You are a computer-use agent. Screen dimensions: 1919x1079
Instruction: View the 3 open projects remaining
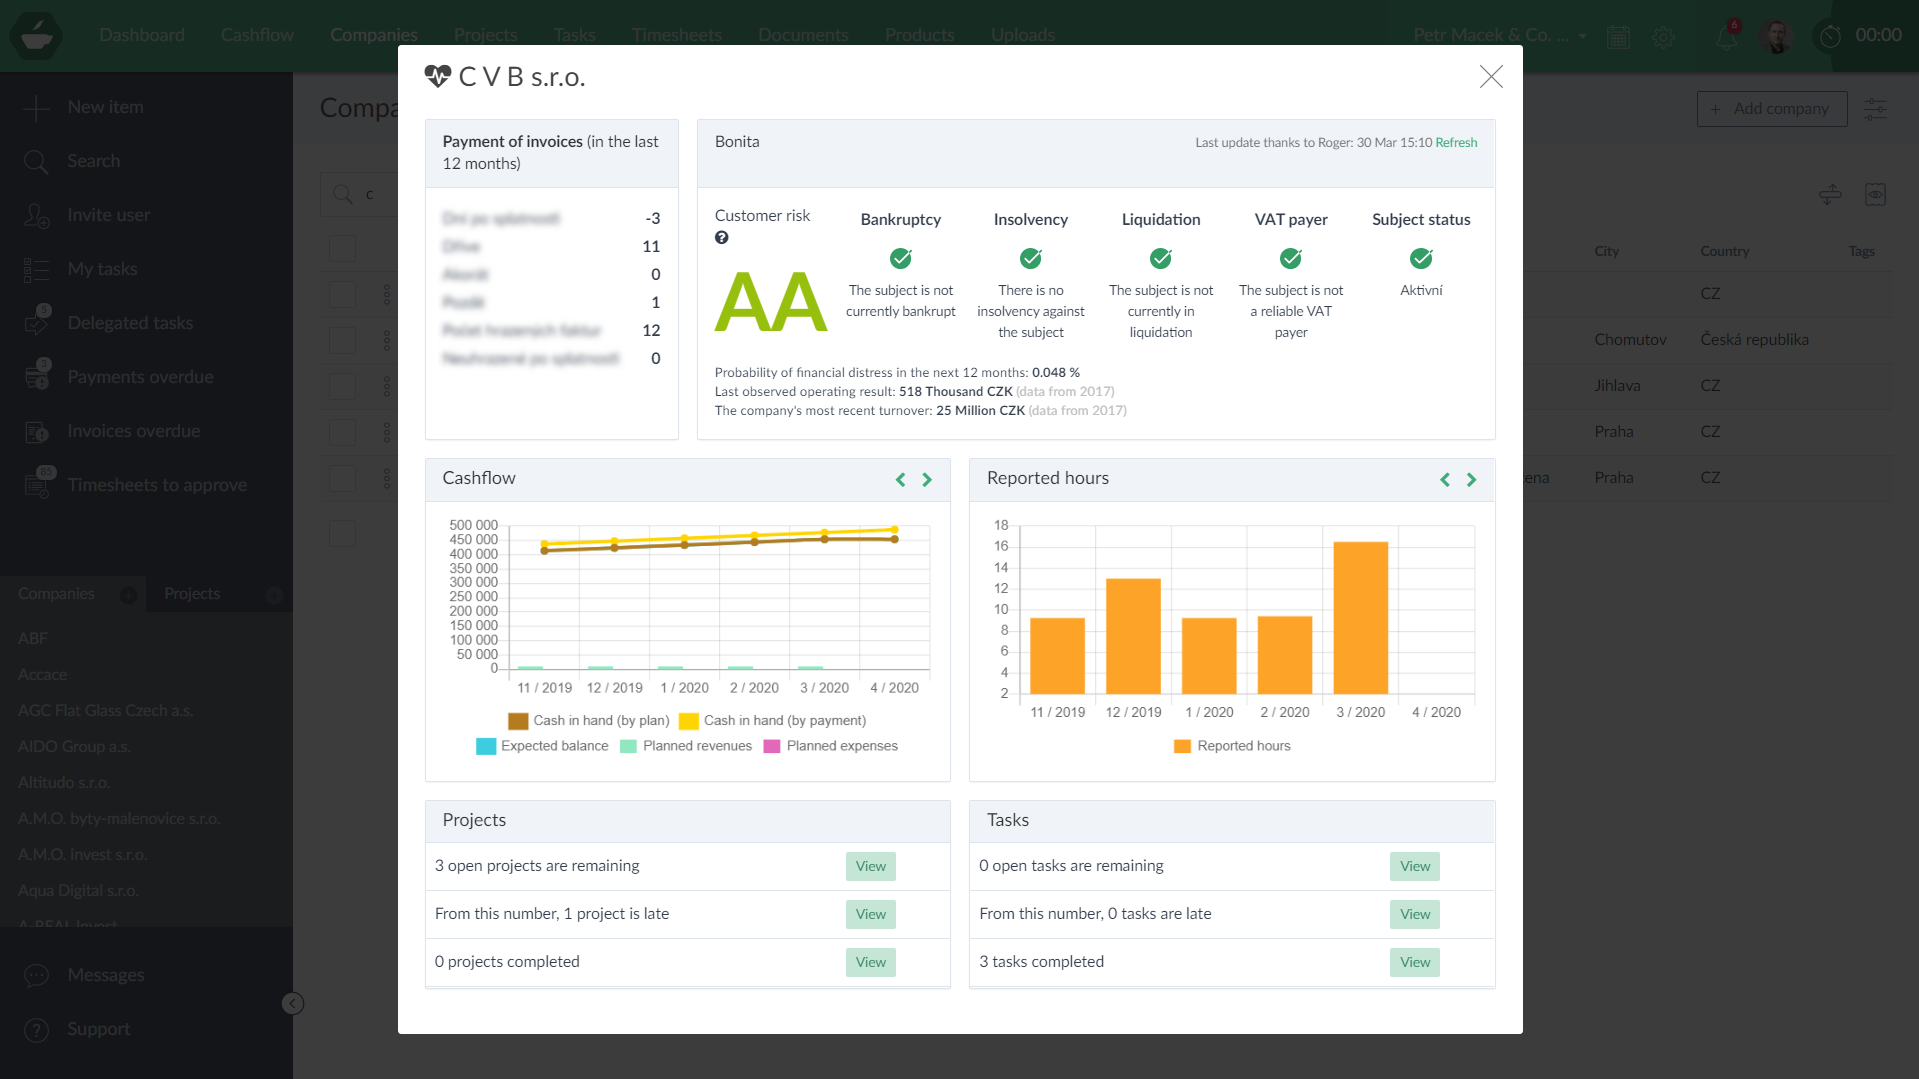(870, 866)
